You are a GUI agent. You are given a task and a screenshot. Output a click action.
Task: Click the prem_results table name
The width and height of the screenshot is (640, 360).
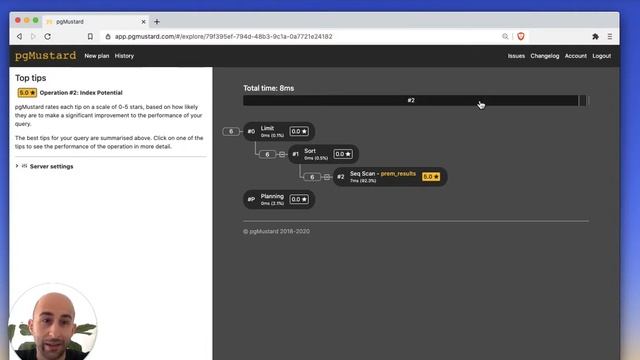click(x=398, y=173)
